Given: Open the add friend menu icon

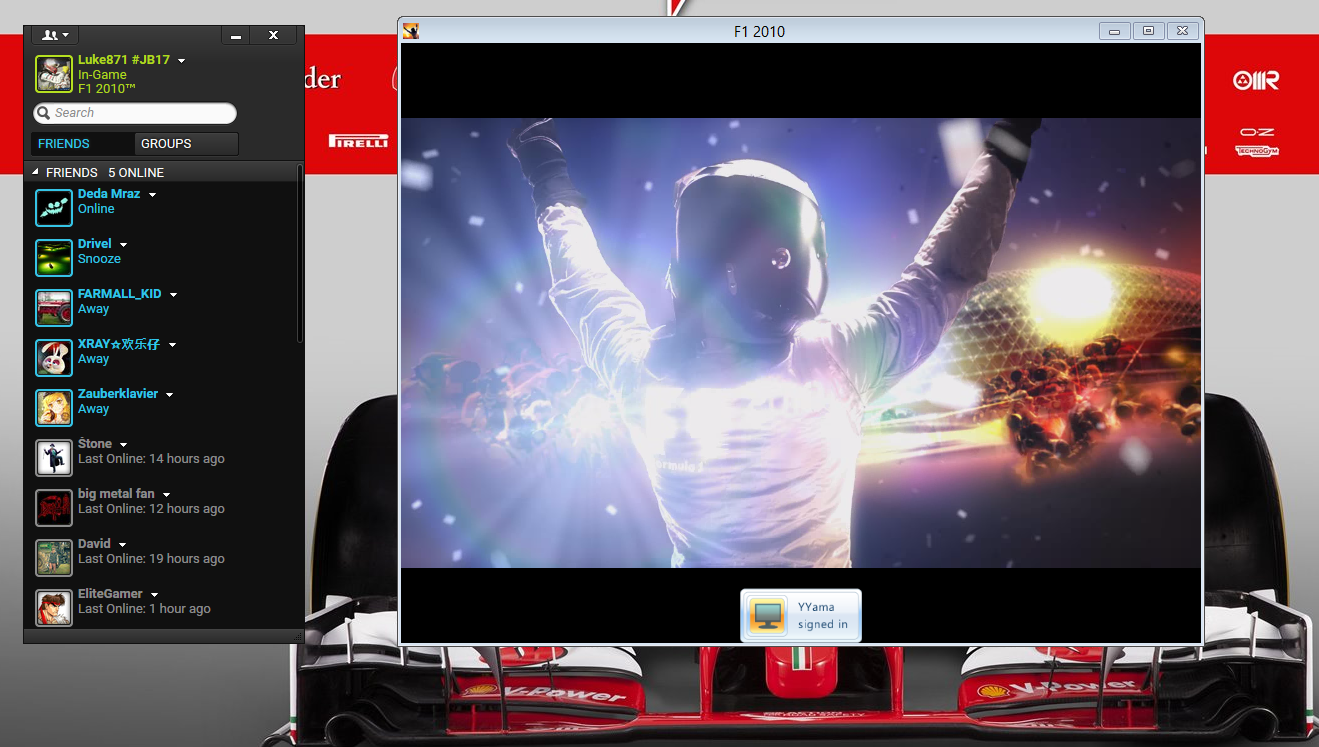Looking at the screenshot, I should pyautogui.click(x=55, y=35).
